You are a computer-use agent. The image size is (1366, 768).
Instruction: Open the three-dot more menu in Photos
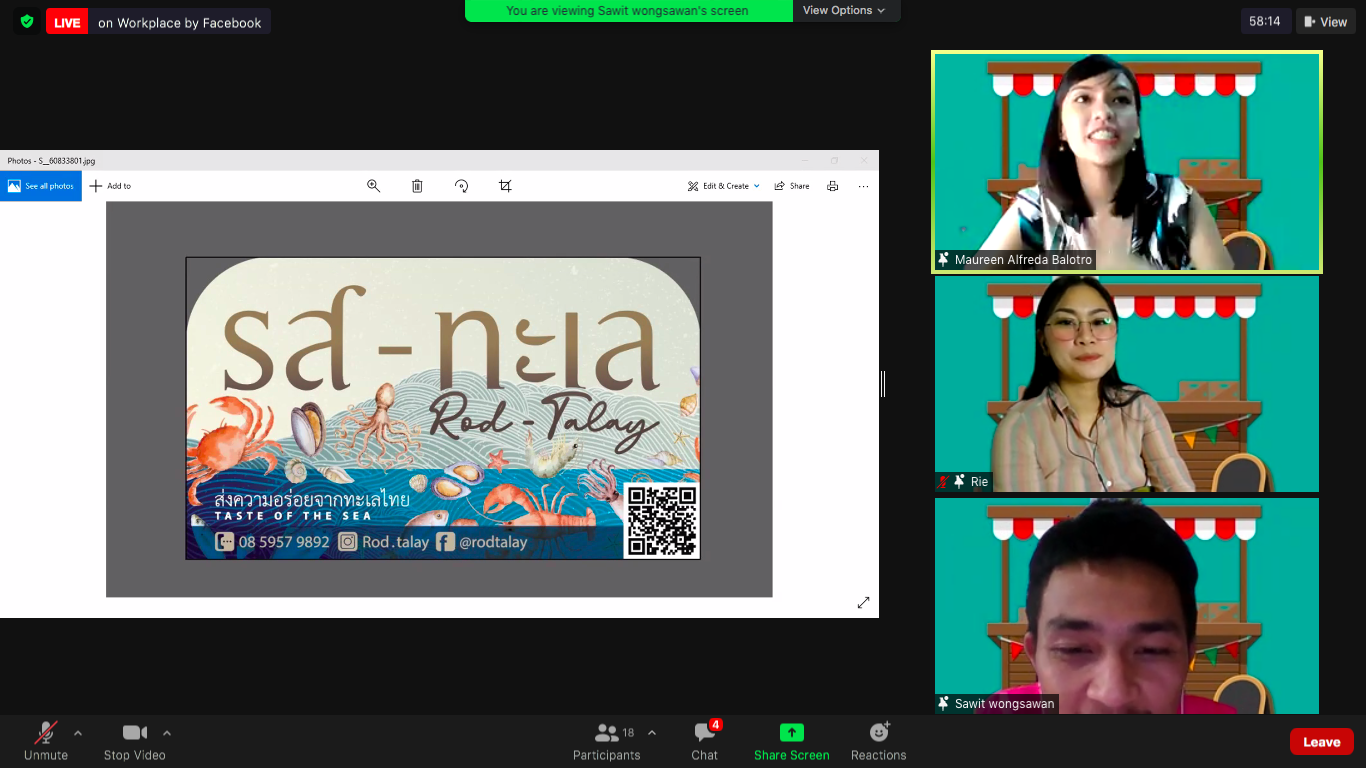coord(863,186)
